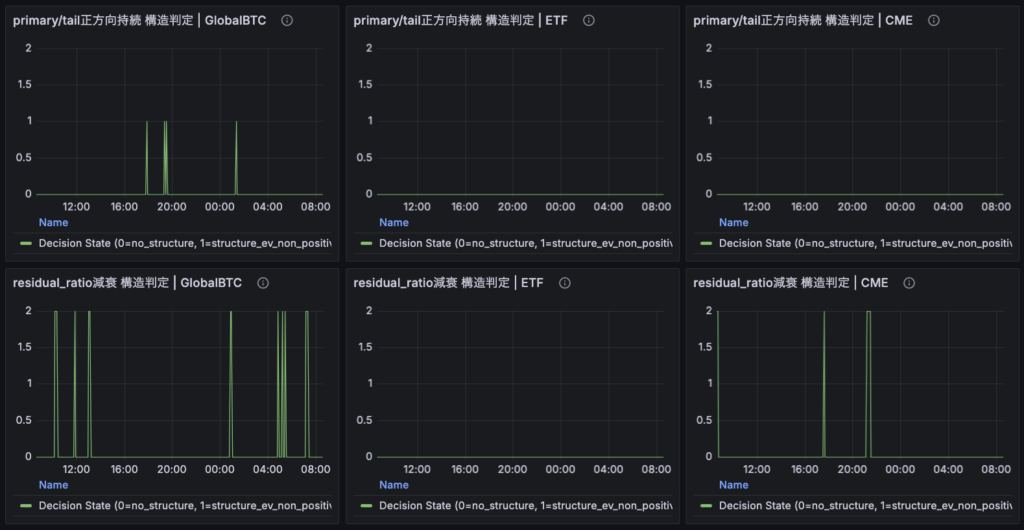Click info icon on residual_ratio CME panel

pyautogui.click(x=910, y=283)
